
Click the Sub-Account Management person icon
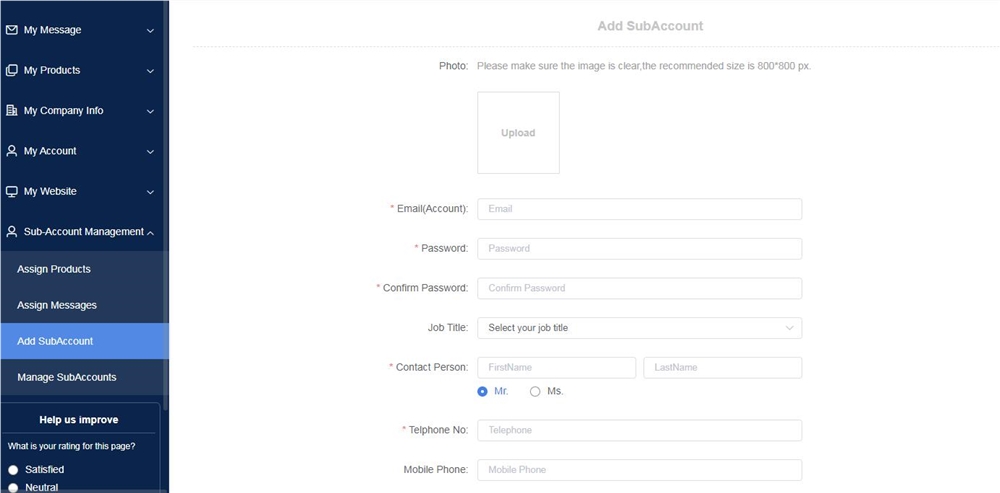[11, 232]
